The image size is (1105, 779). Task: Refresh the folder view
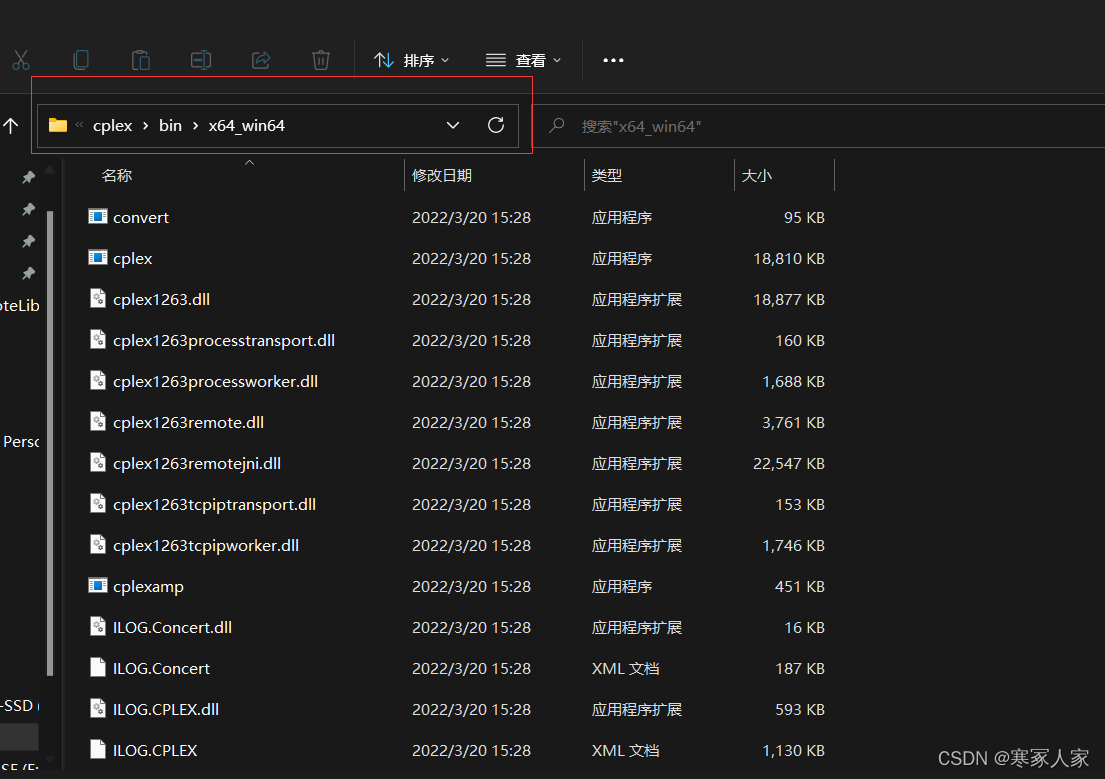(x=496, y=125)
